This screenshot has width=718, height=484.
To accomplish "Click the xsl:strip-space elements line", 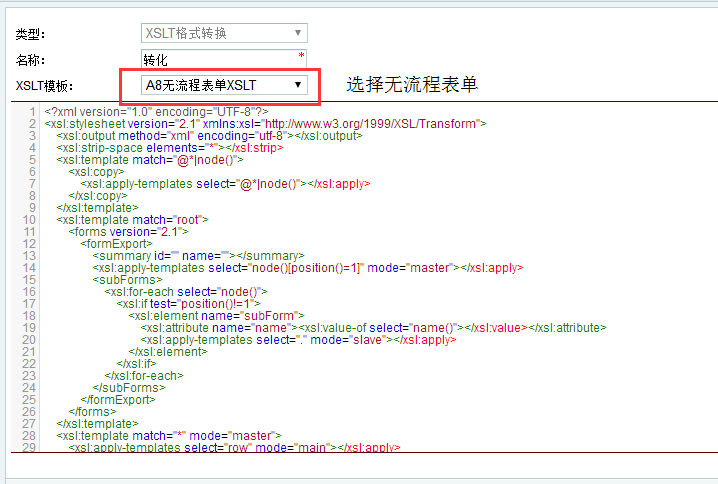I will [x=170, y=147].
